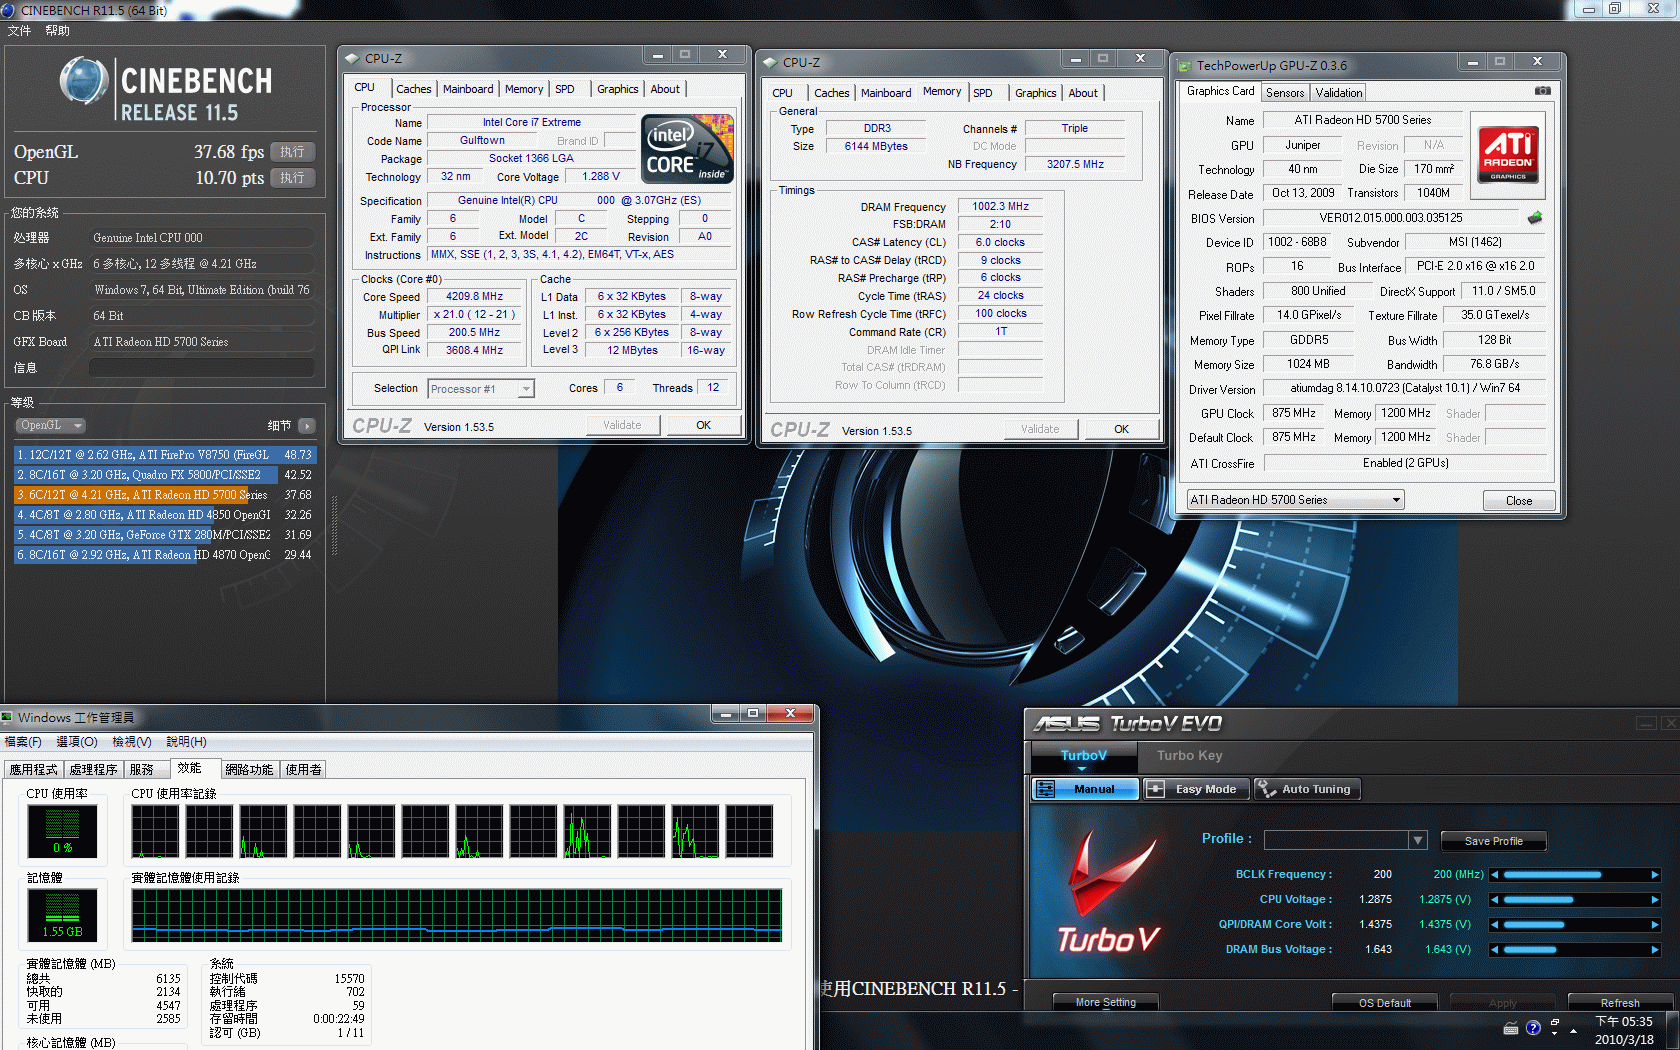
Task: Click Close button in GPU-Z
Action: pyautogui.click(x=1519, y=501)
